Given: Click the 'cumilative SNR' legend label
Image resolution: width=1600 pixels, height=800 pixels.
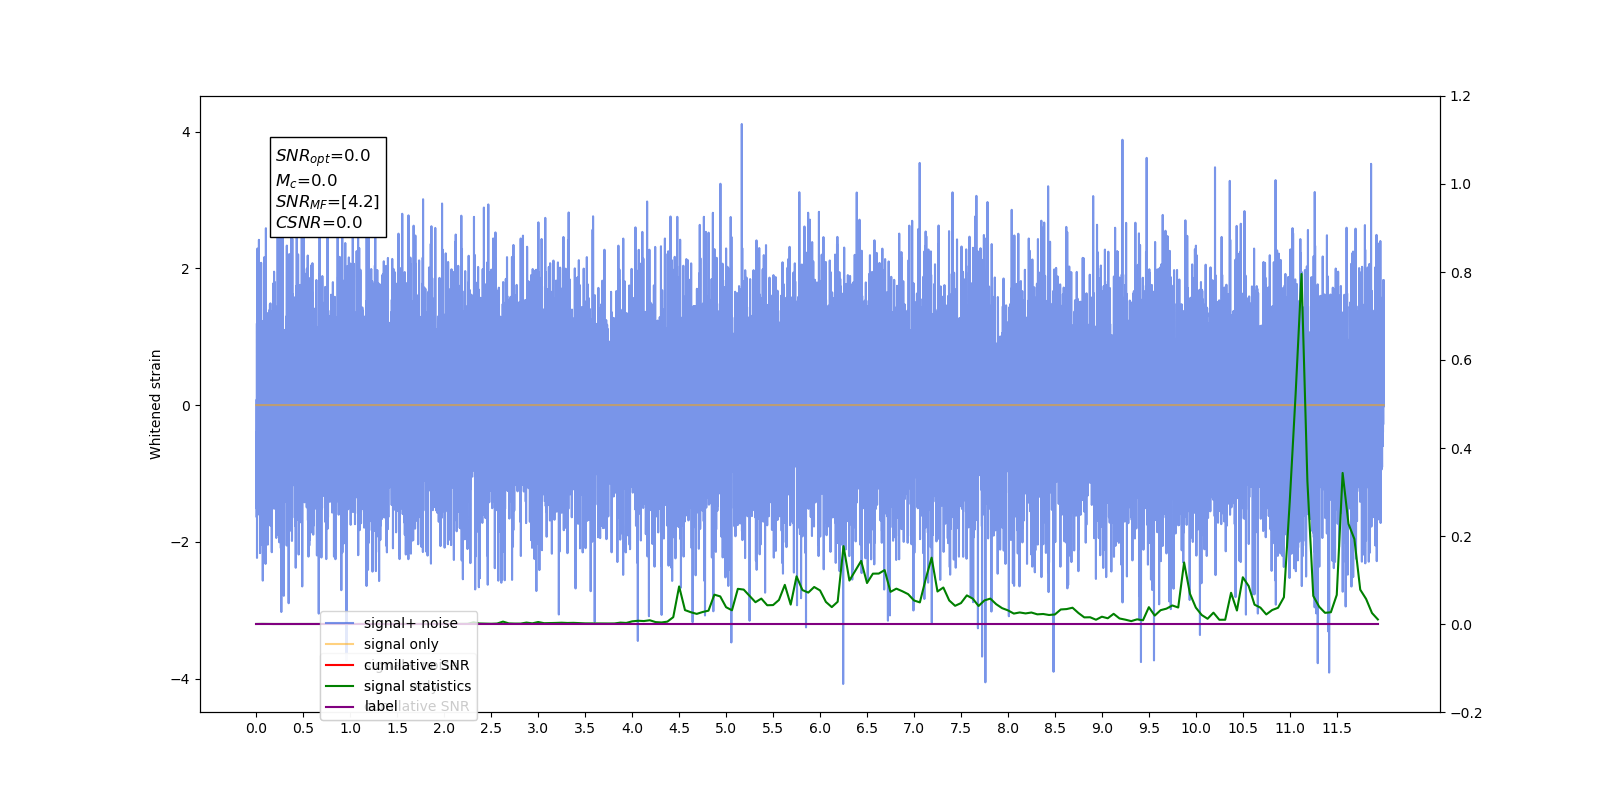Looking at the screenshot, I should click(x=416, y=665).
